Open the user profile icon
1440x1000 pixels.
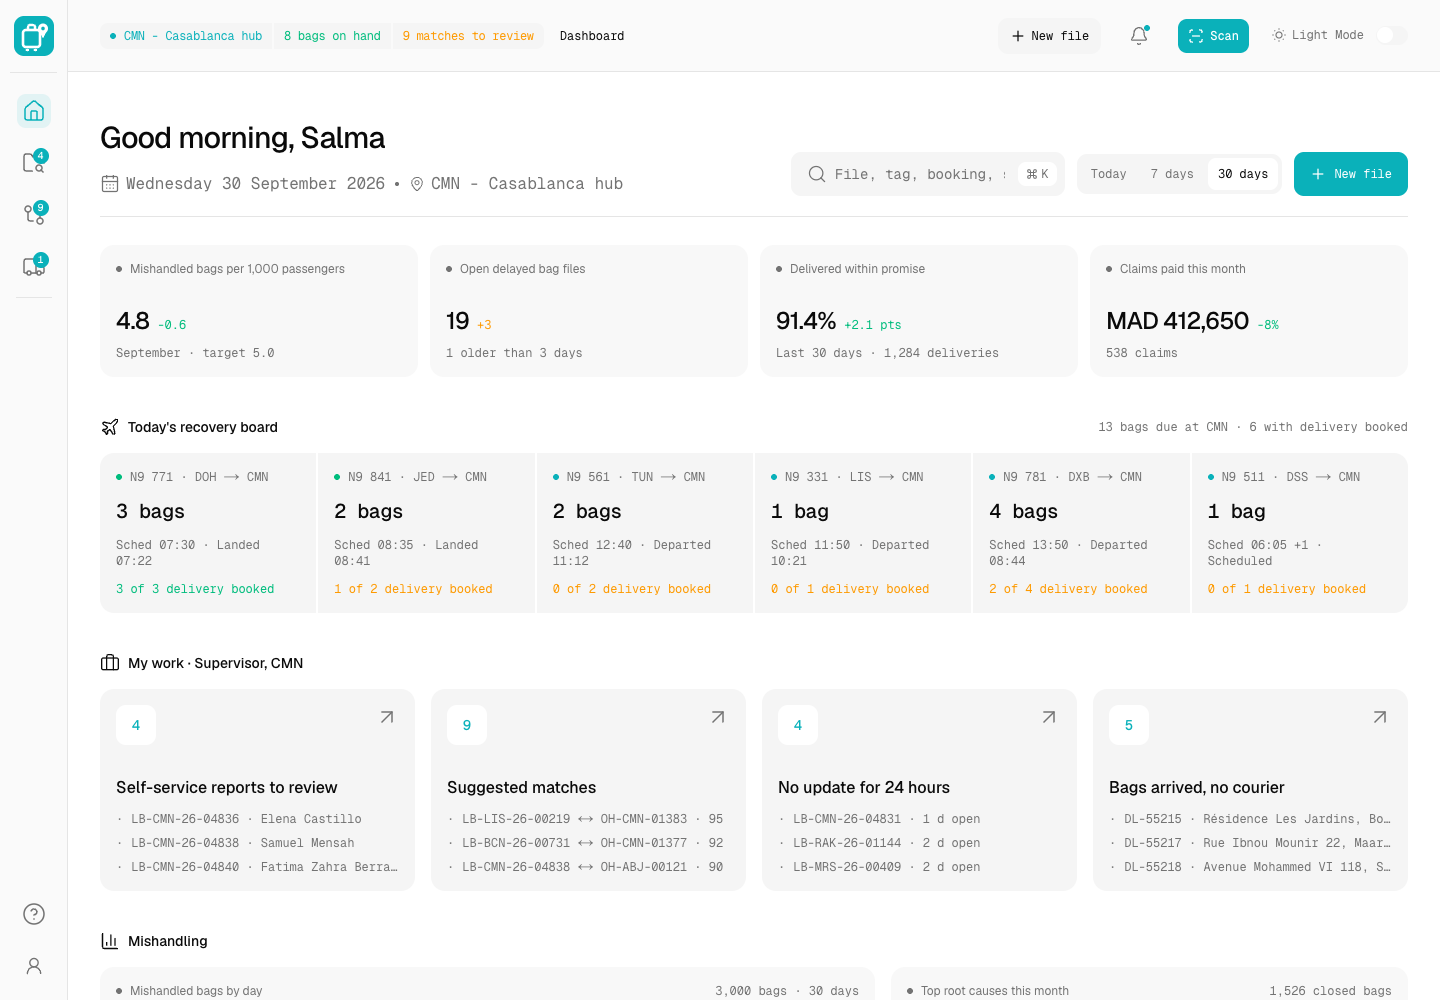point(34,966)
